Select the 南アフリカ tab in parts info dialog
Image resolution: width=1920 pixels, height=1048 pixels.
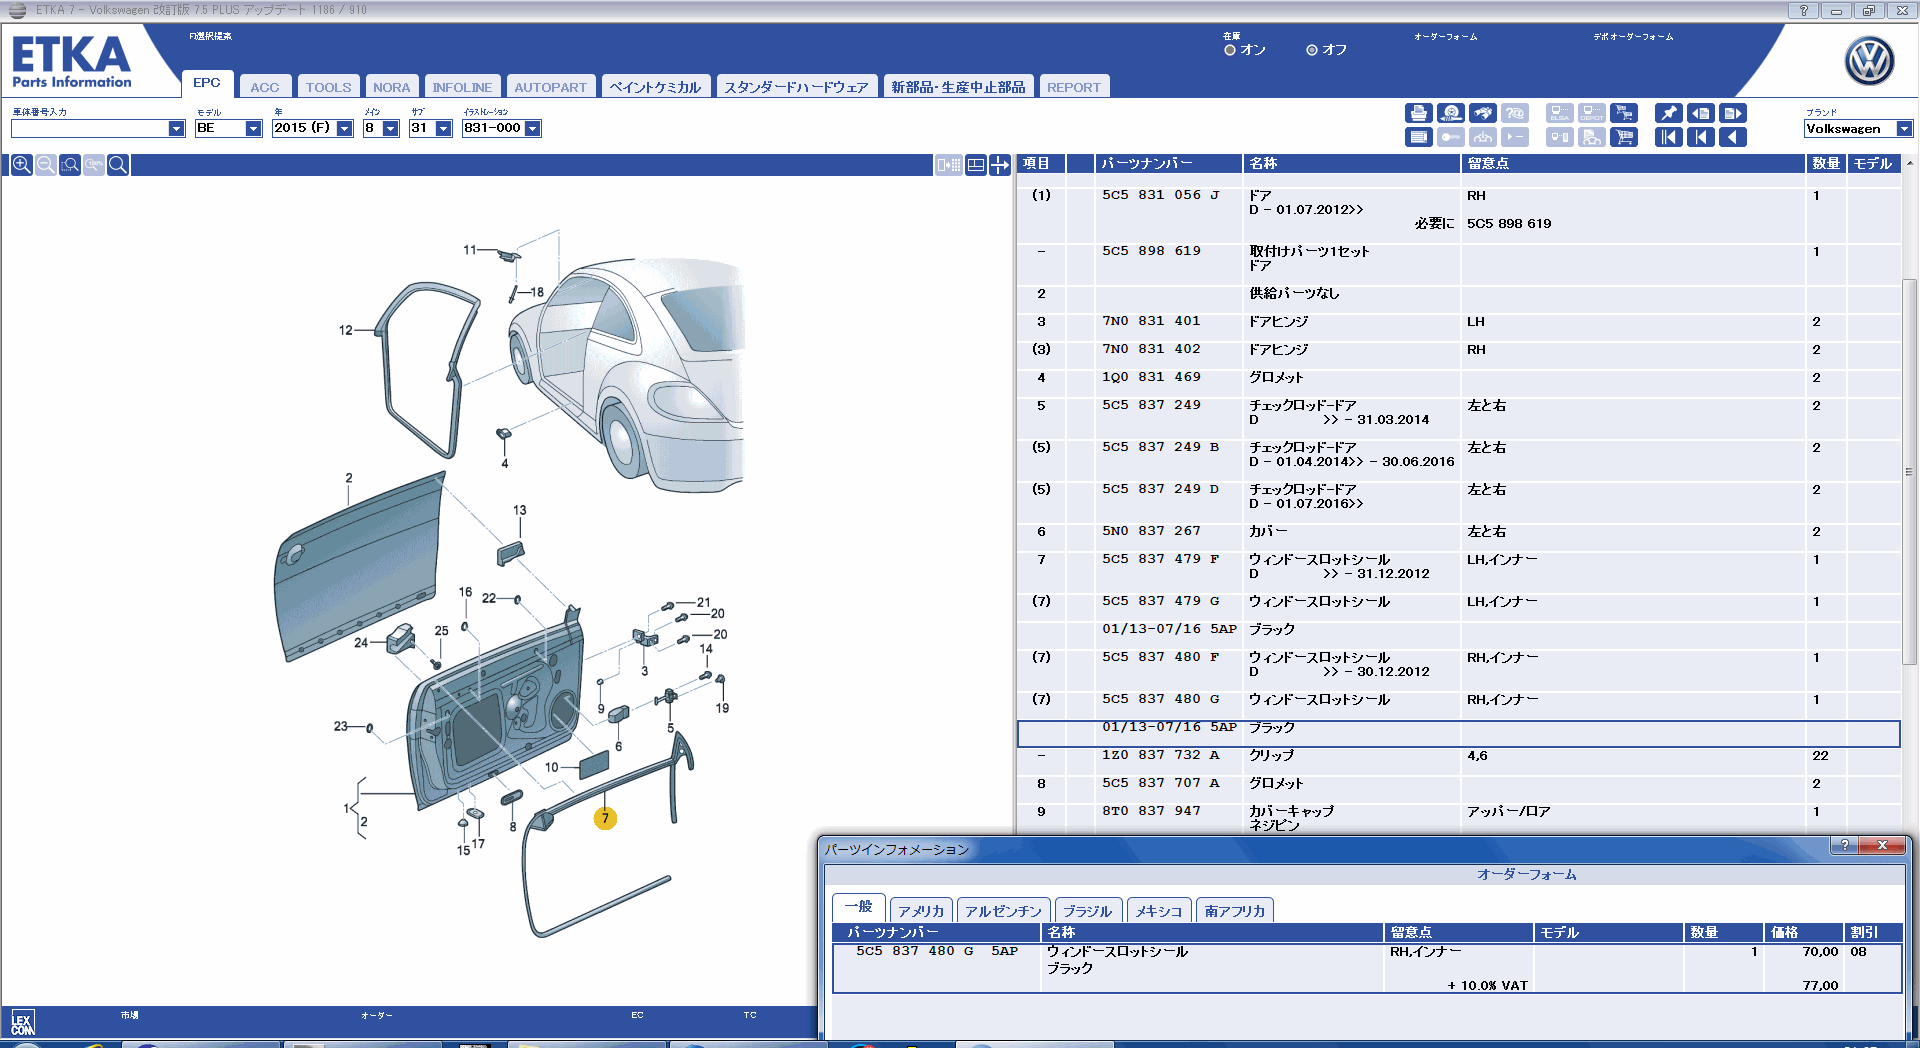point(1235,911)
